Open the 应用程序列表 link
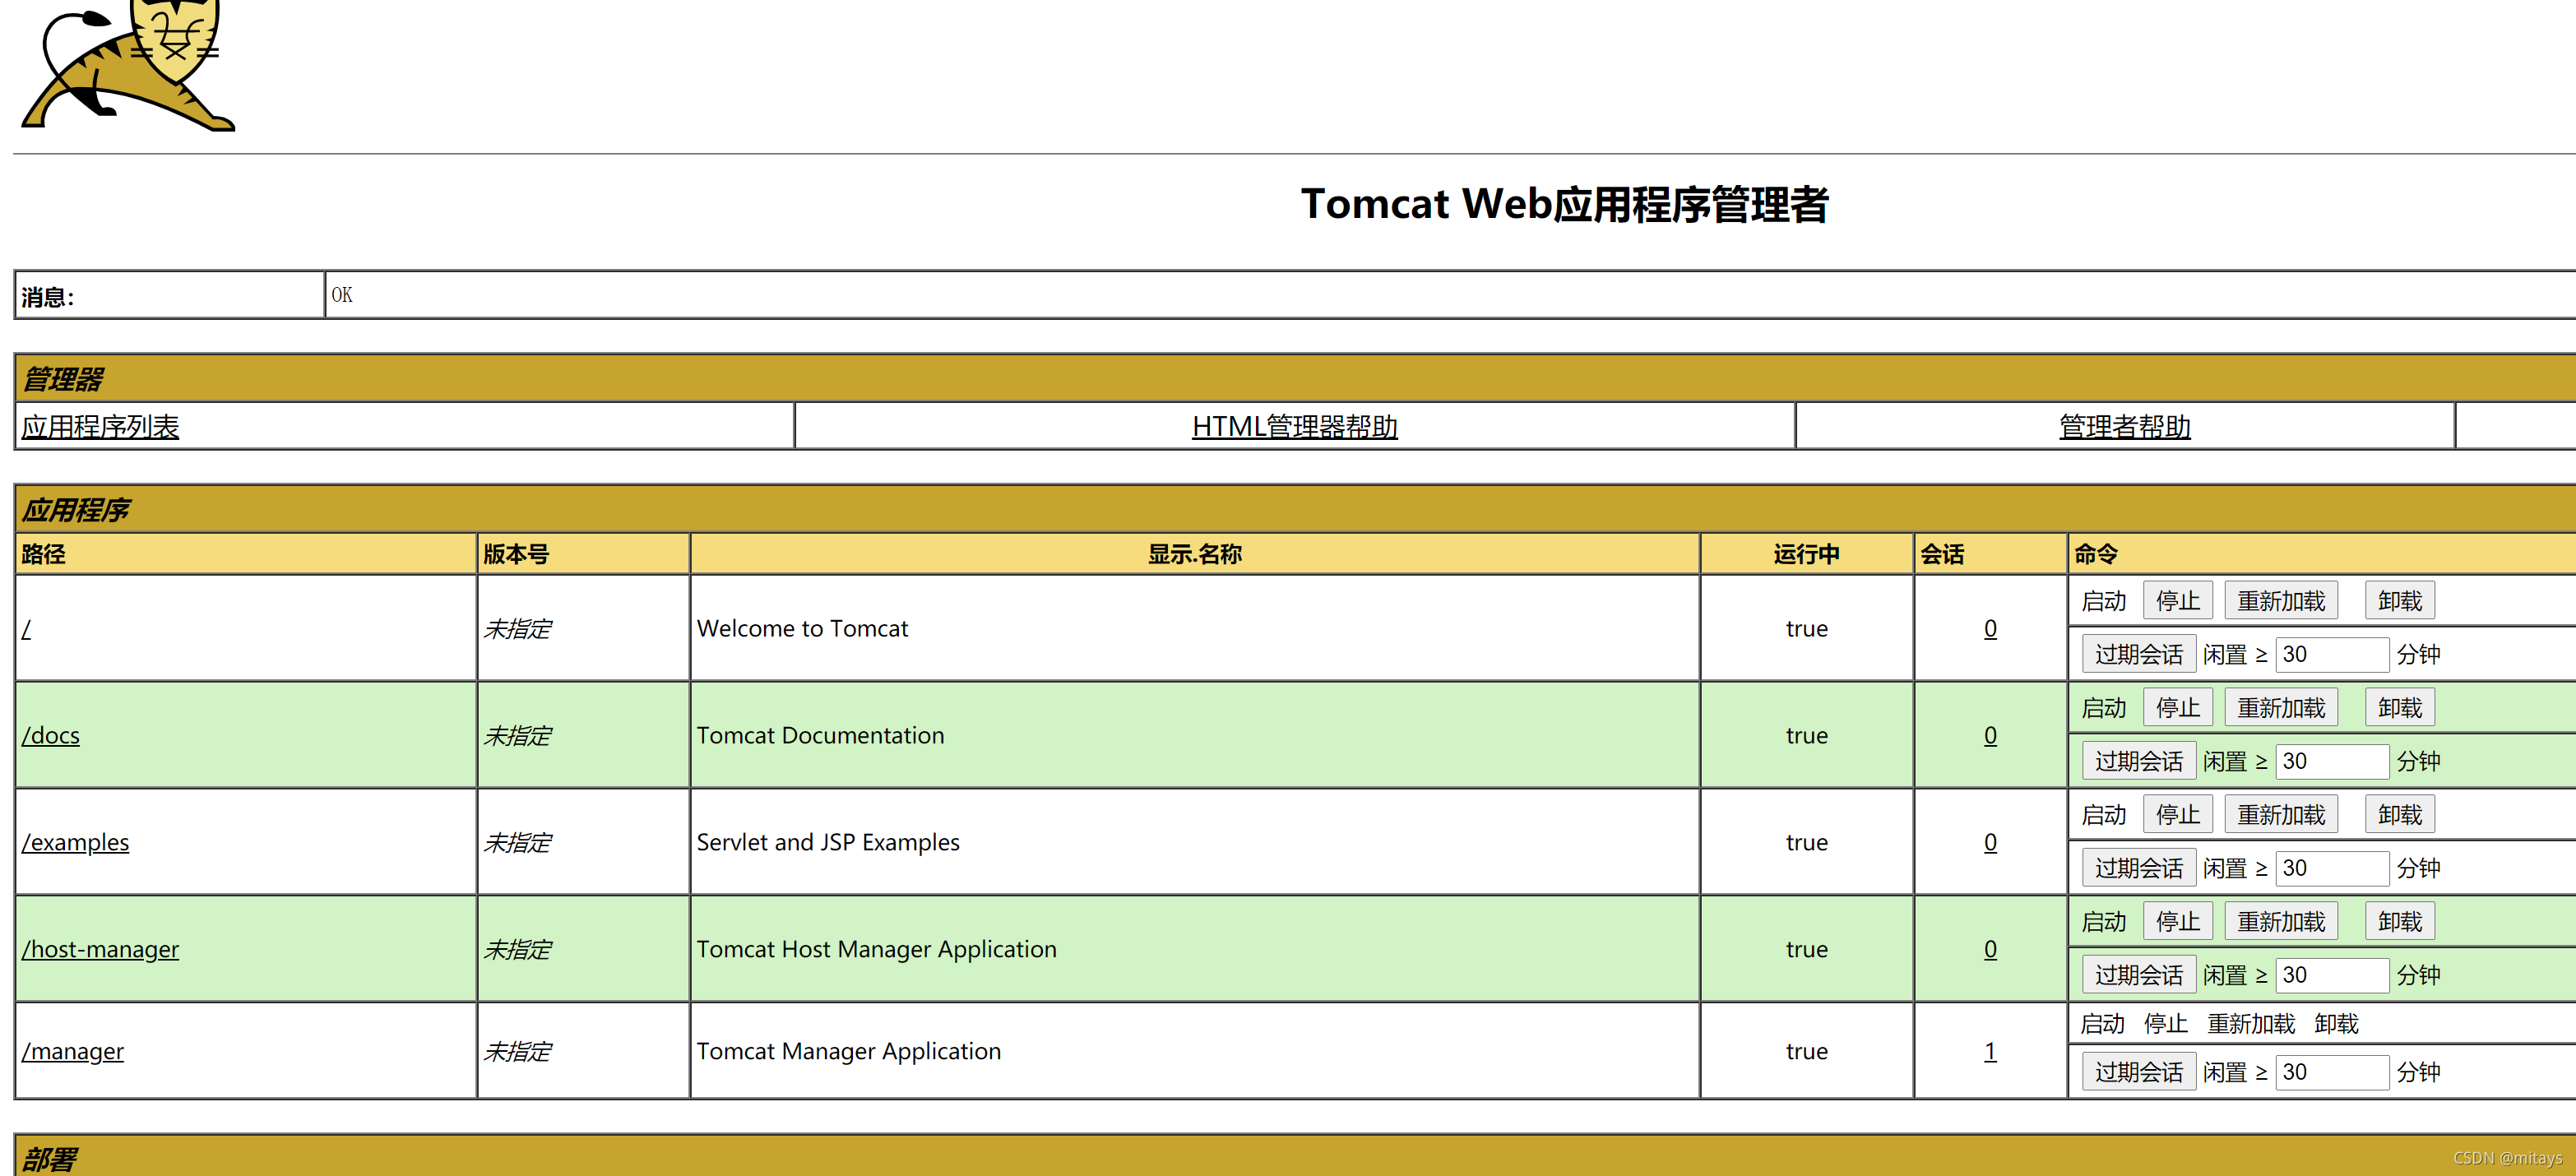The height and width of the screenshot is (1176, 2576). tap(100, 427)
